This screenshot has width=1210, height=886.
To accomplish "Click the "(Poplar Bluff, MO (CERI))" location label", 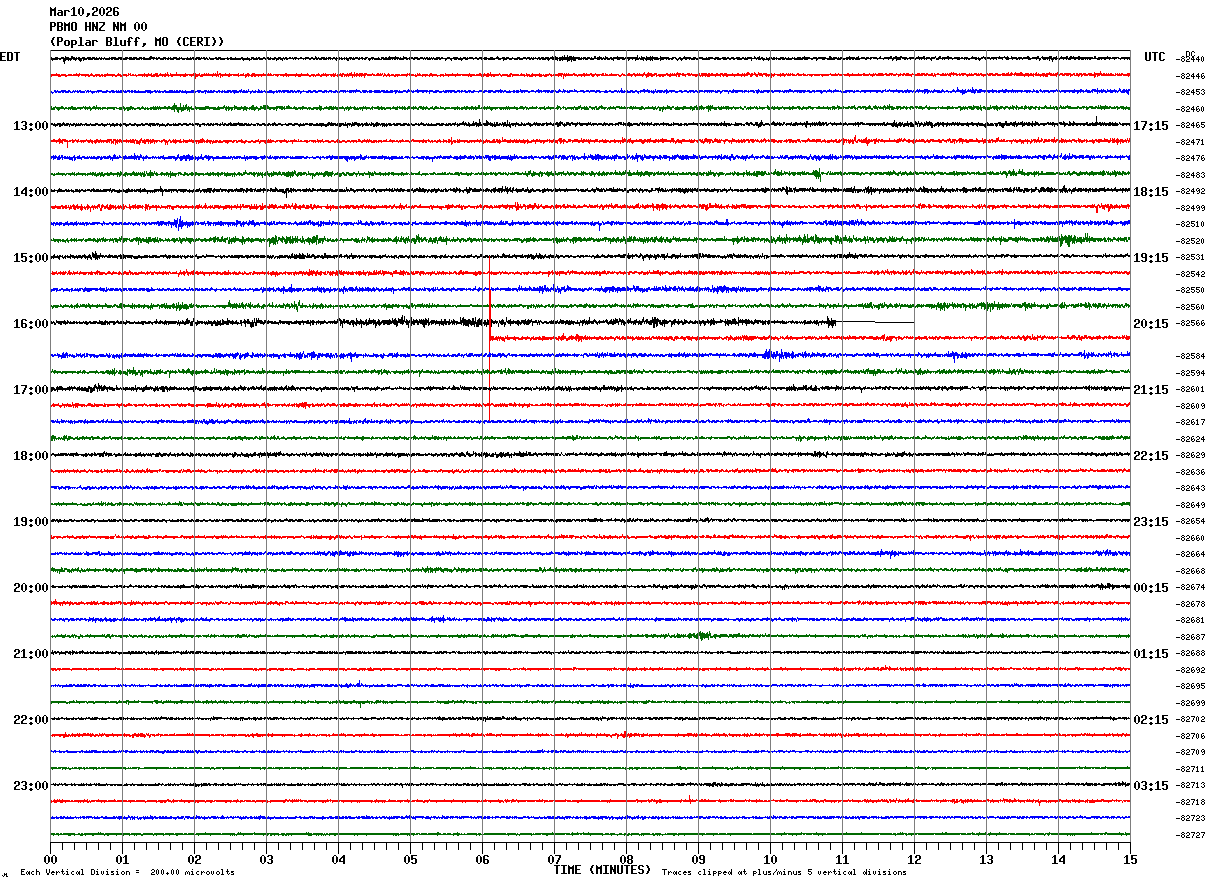I will (137, 42).
